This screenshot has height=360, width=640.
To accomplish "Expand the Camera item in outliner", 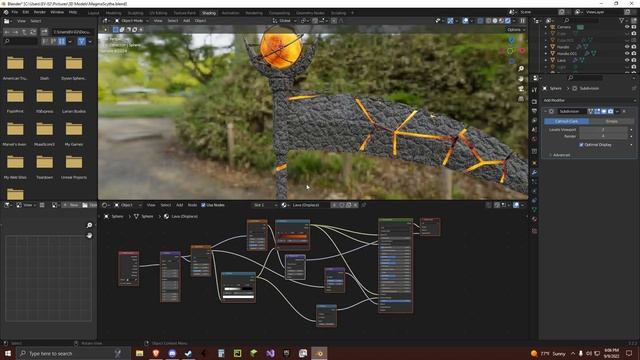I will (x=546, y=27).
